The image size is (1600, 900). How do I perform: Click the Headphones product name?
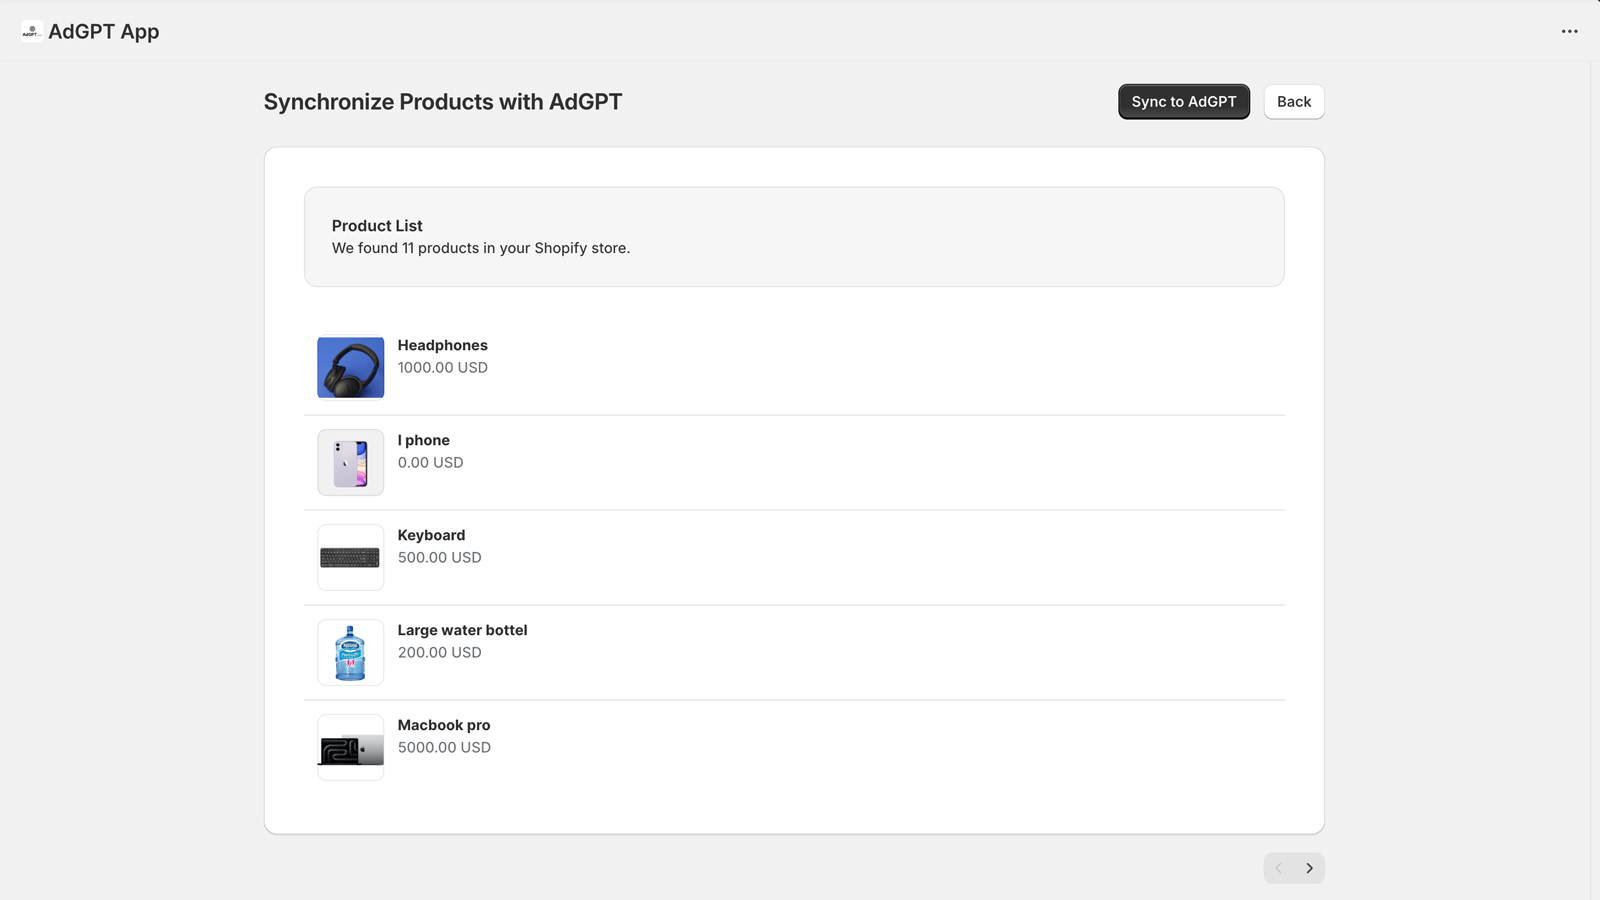pos(443,345)
